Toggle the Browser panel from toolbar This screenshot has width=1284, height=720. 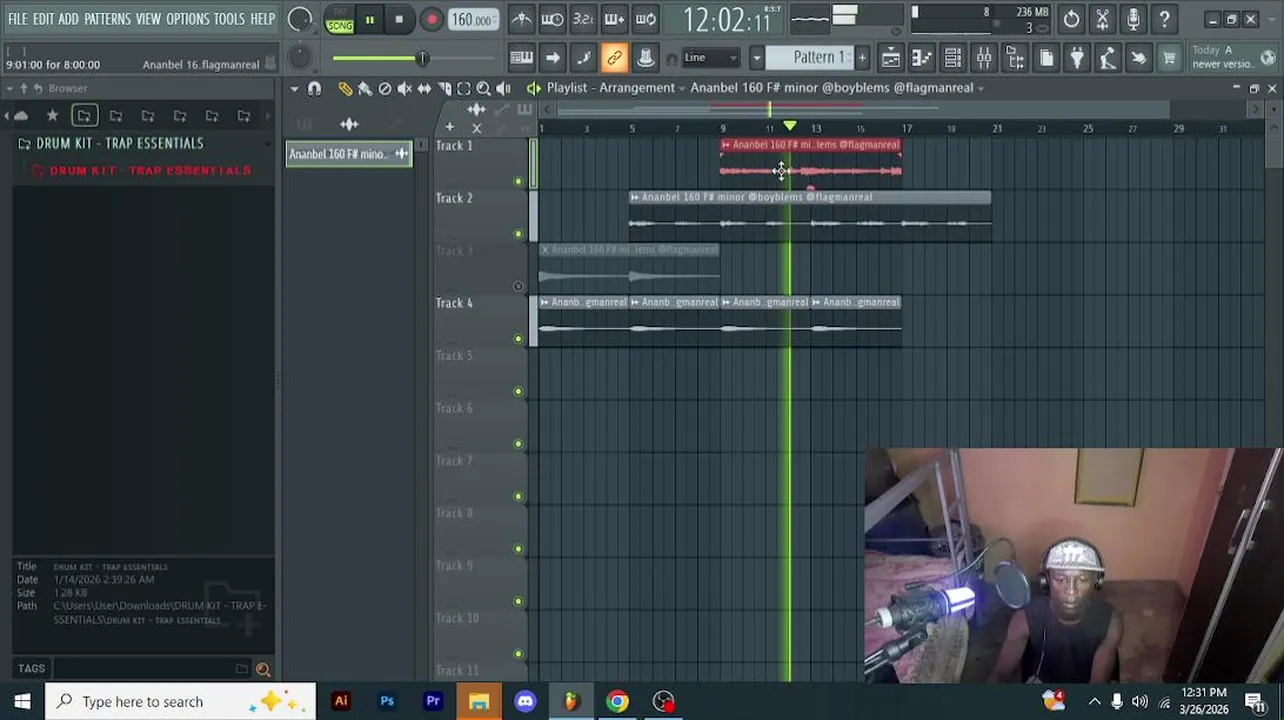click(1015, 58)
